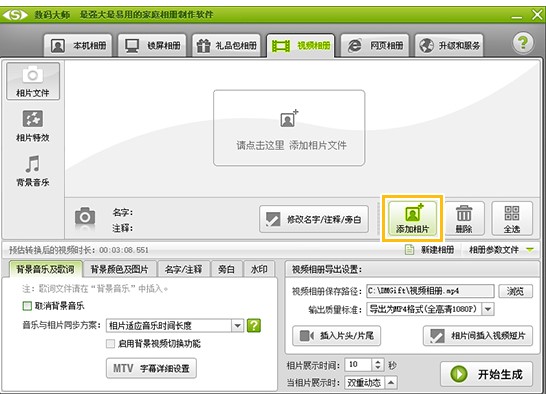
Task: Minimize the window from the title bar
Action: 517,16
